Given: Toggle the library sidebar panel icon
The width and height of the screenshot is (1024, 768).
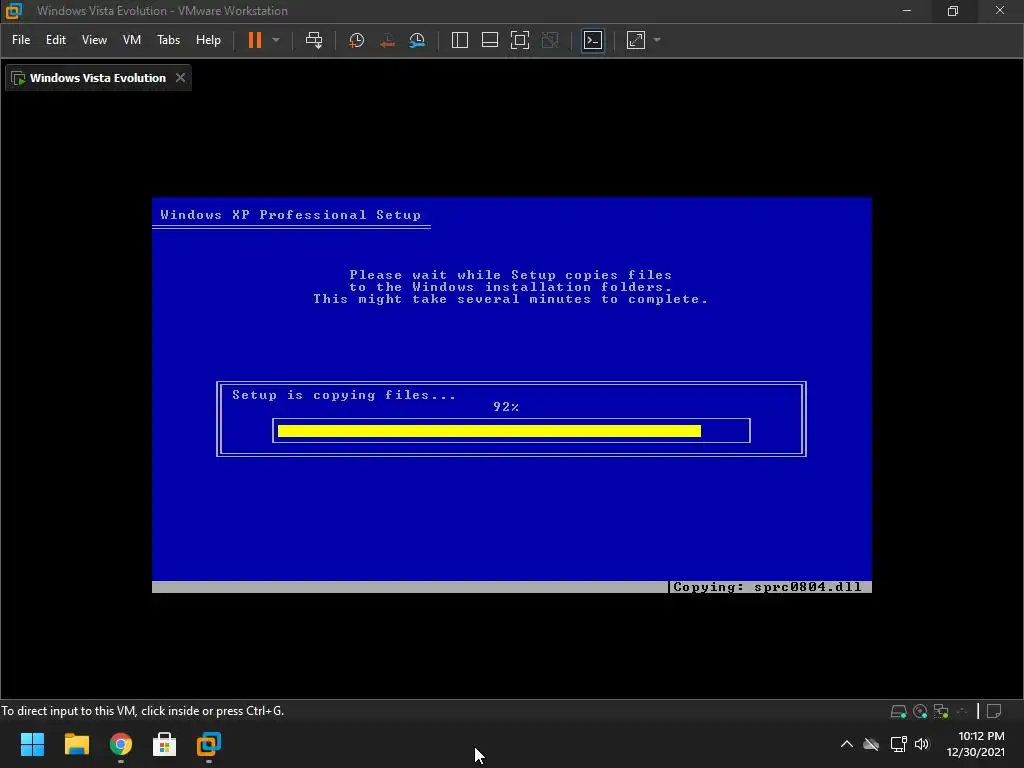Looking at the screenshot, I should click(x=460, y=40).
